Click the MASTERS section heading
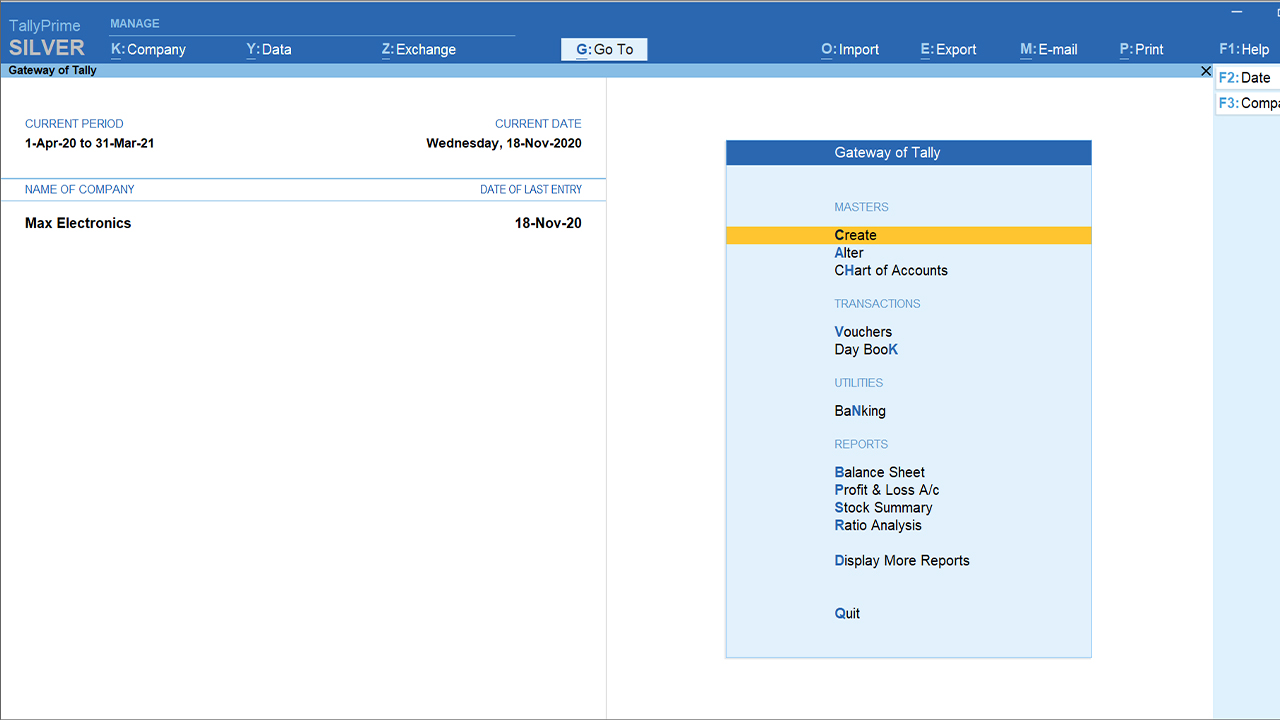Viewport: 1280px width, 720px height. pyautogui.click(x=861, y=207)
